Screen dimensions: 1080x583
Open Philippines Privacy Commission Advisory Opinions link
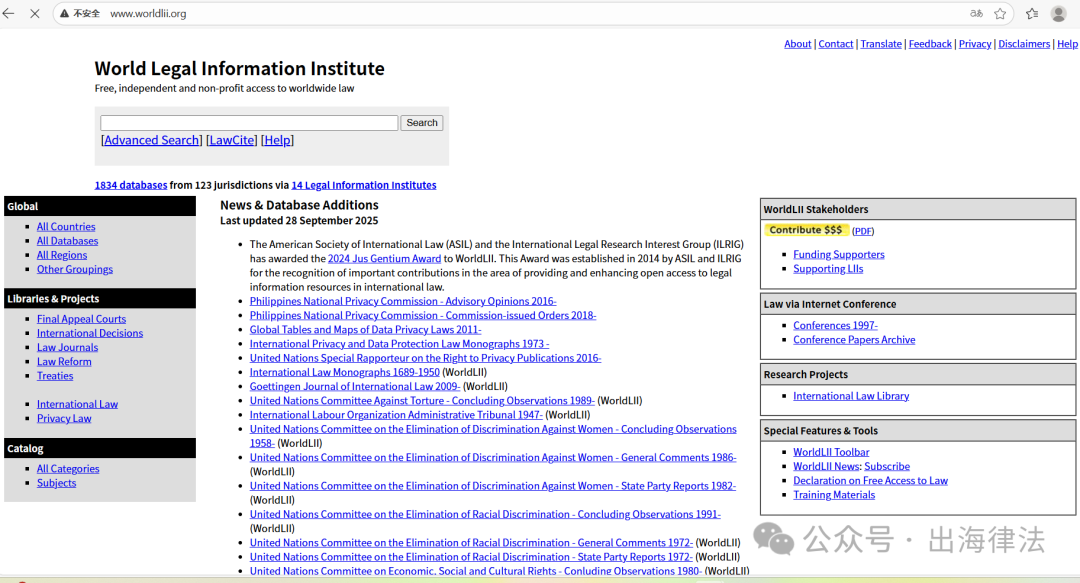pyautogui.click(x=403, y=301)
